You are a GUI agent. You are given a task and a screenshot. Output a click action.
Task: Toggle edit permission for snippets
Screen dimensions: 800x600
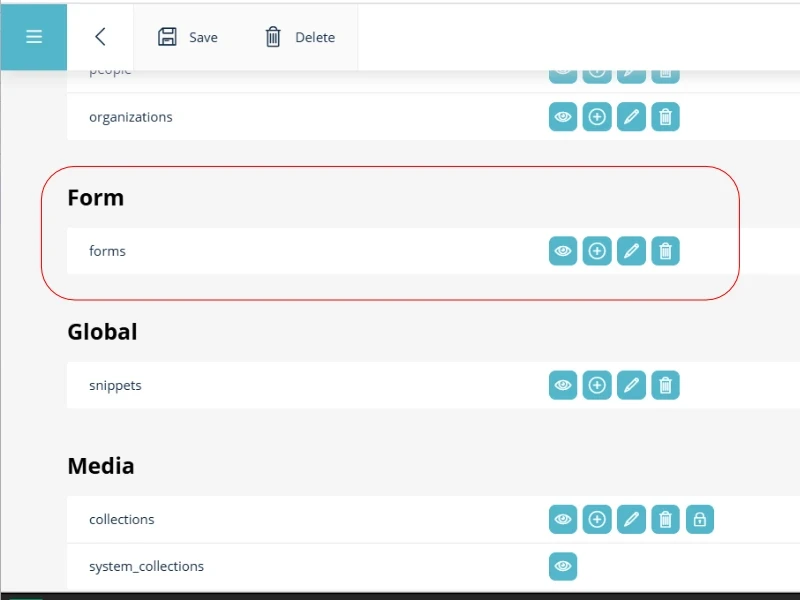coord(631,385)
